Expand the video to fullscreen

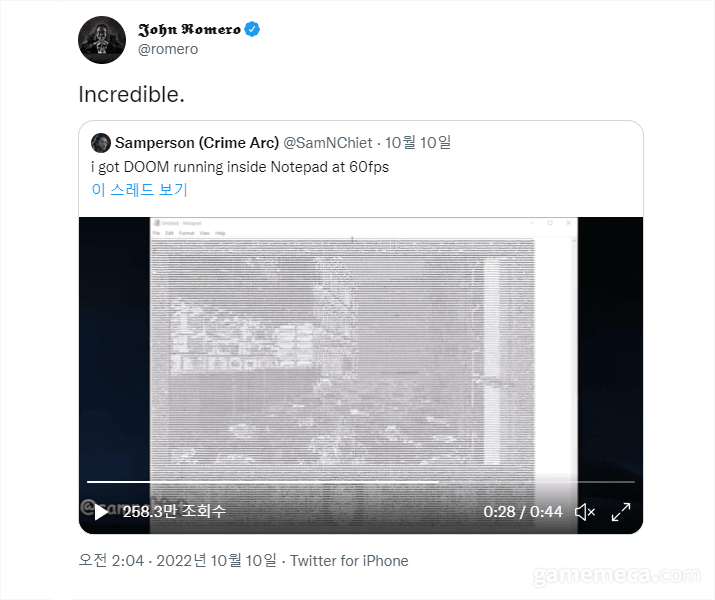point(621,512)
